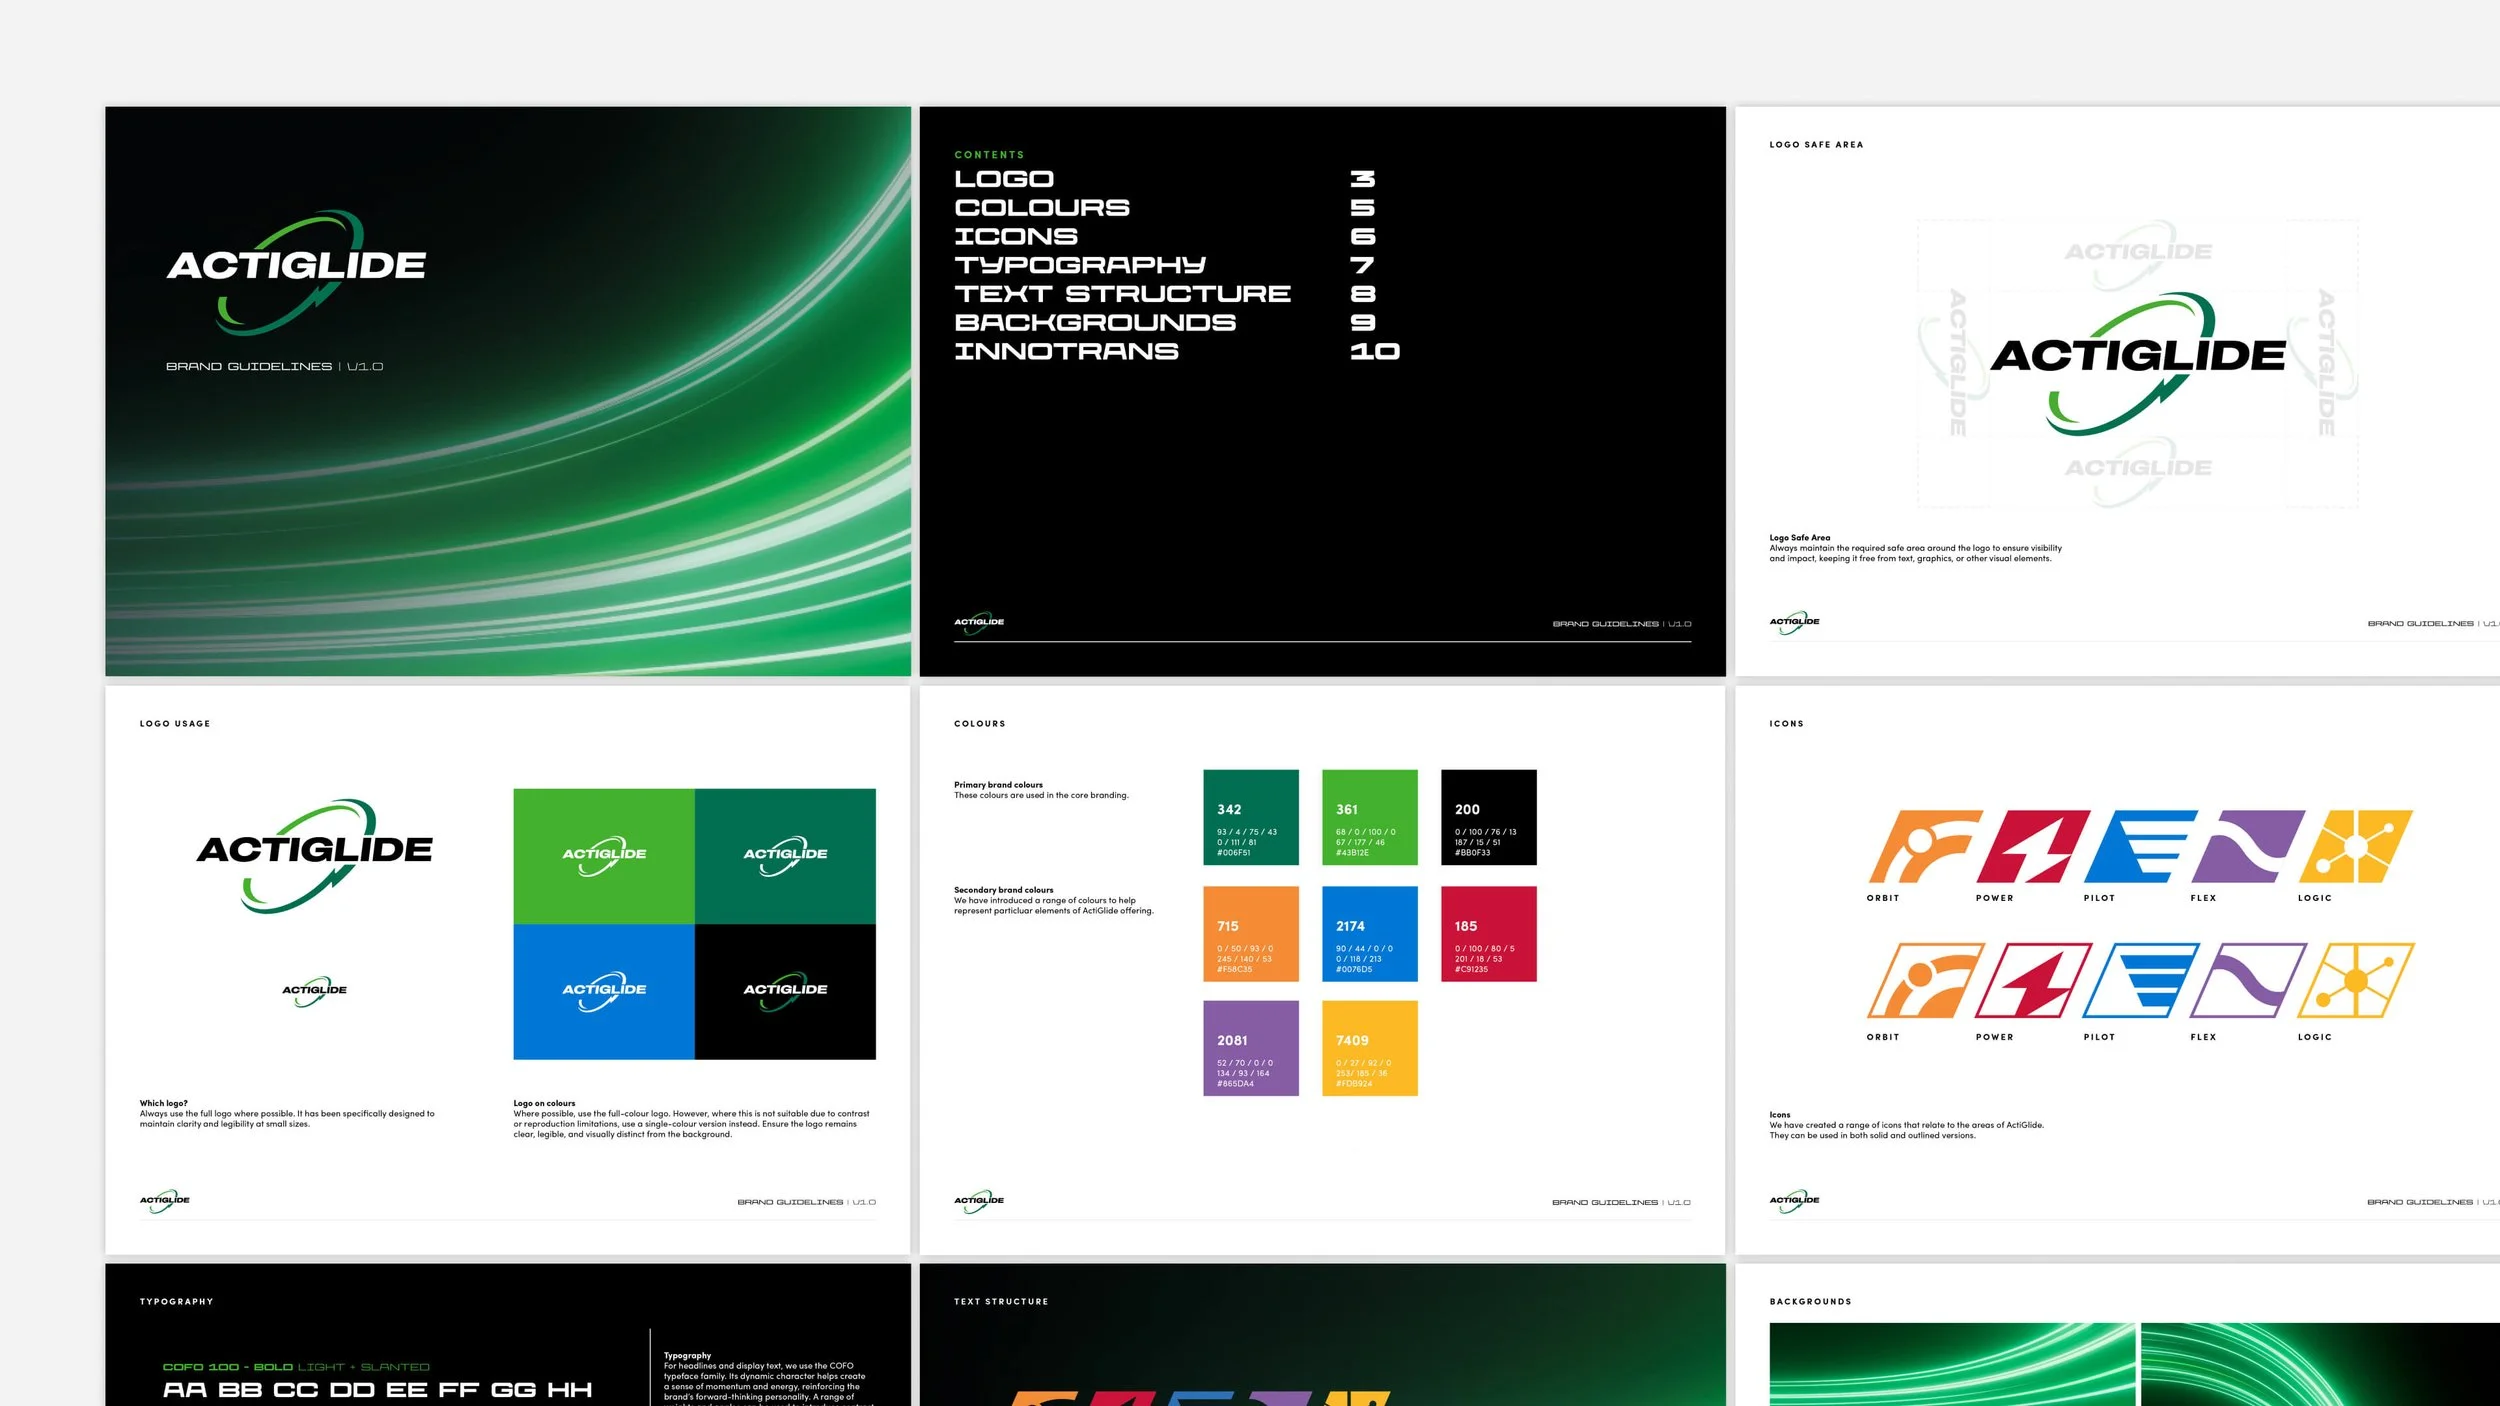
Task: Select the red 185 colour swatch
Action: pos(1489,934)
